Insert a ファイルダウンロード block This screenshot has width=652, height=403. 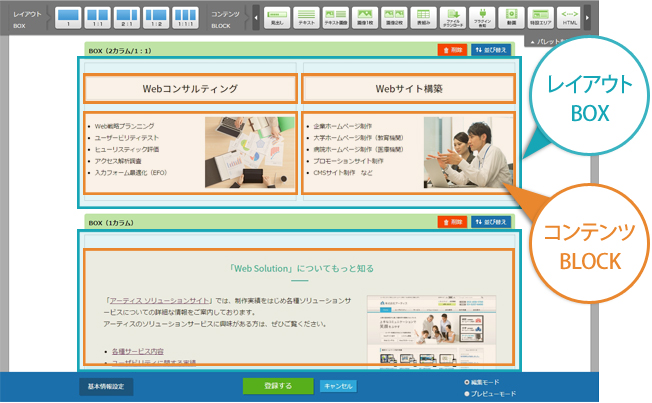[453, 18]
